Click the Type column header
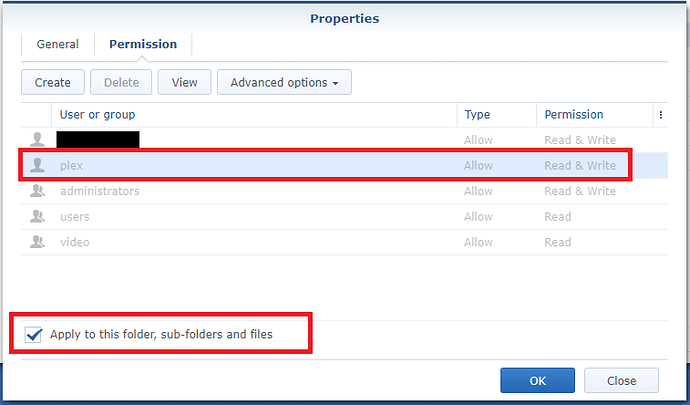690x405 pixels. (x=478, y=115)
